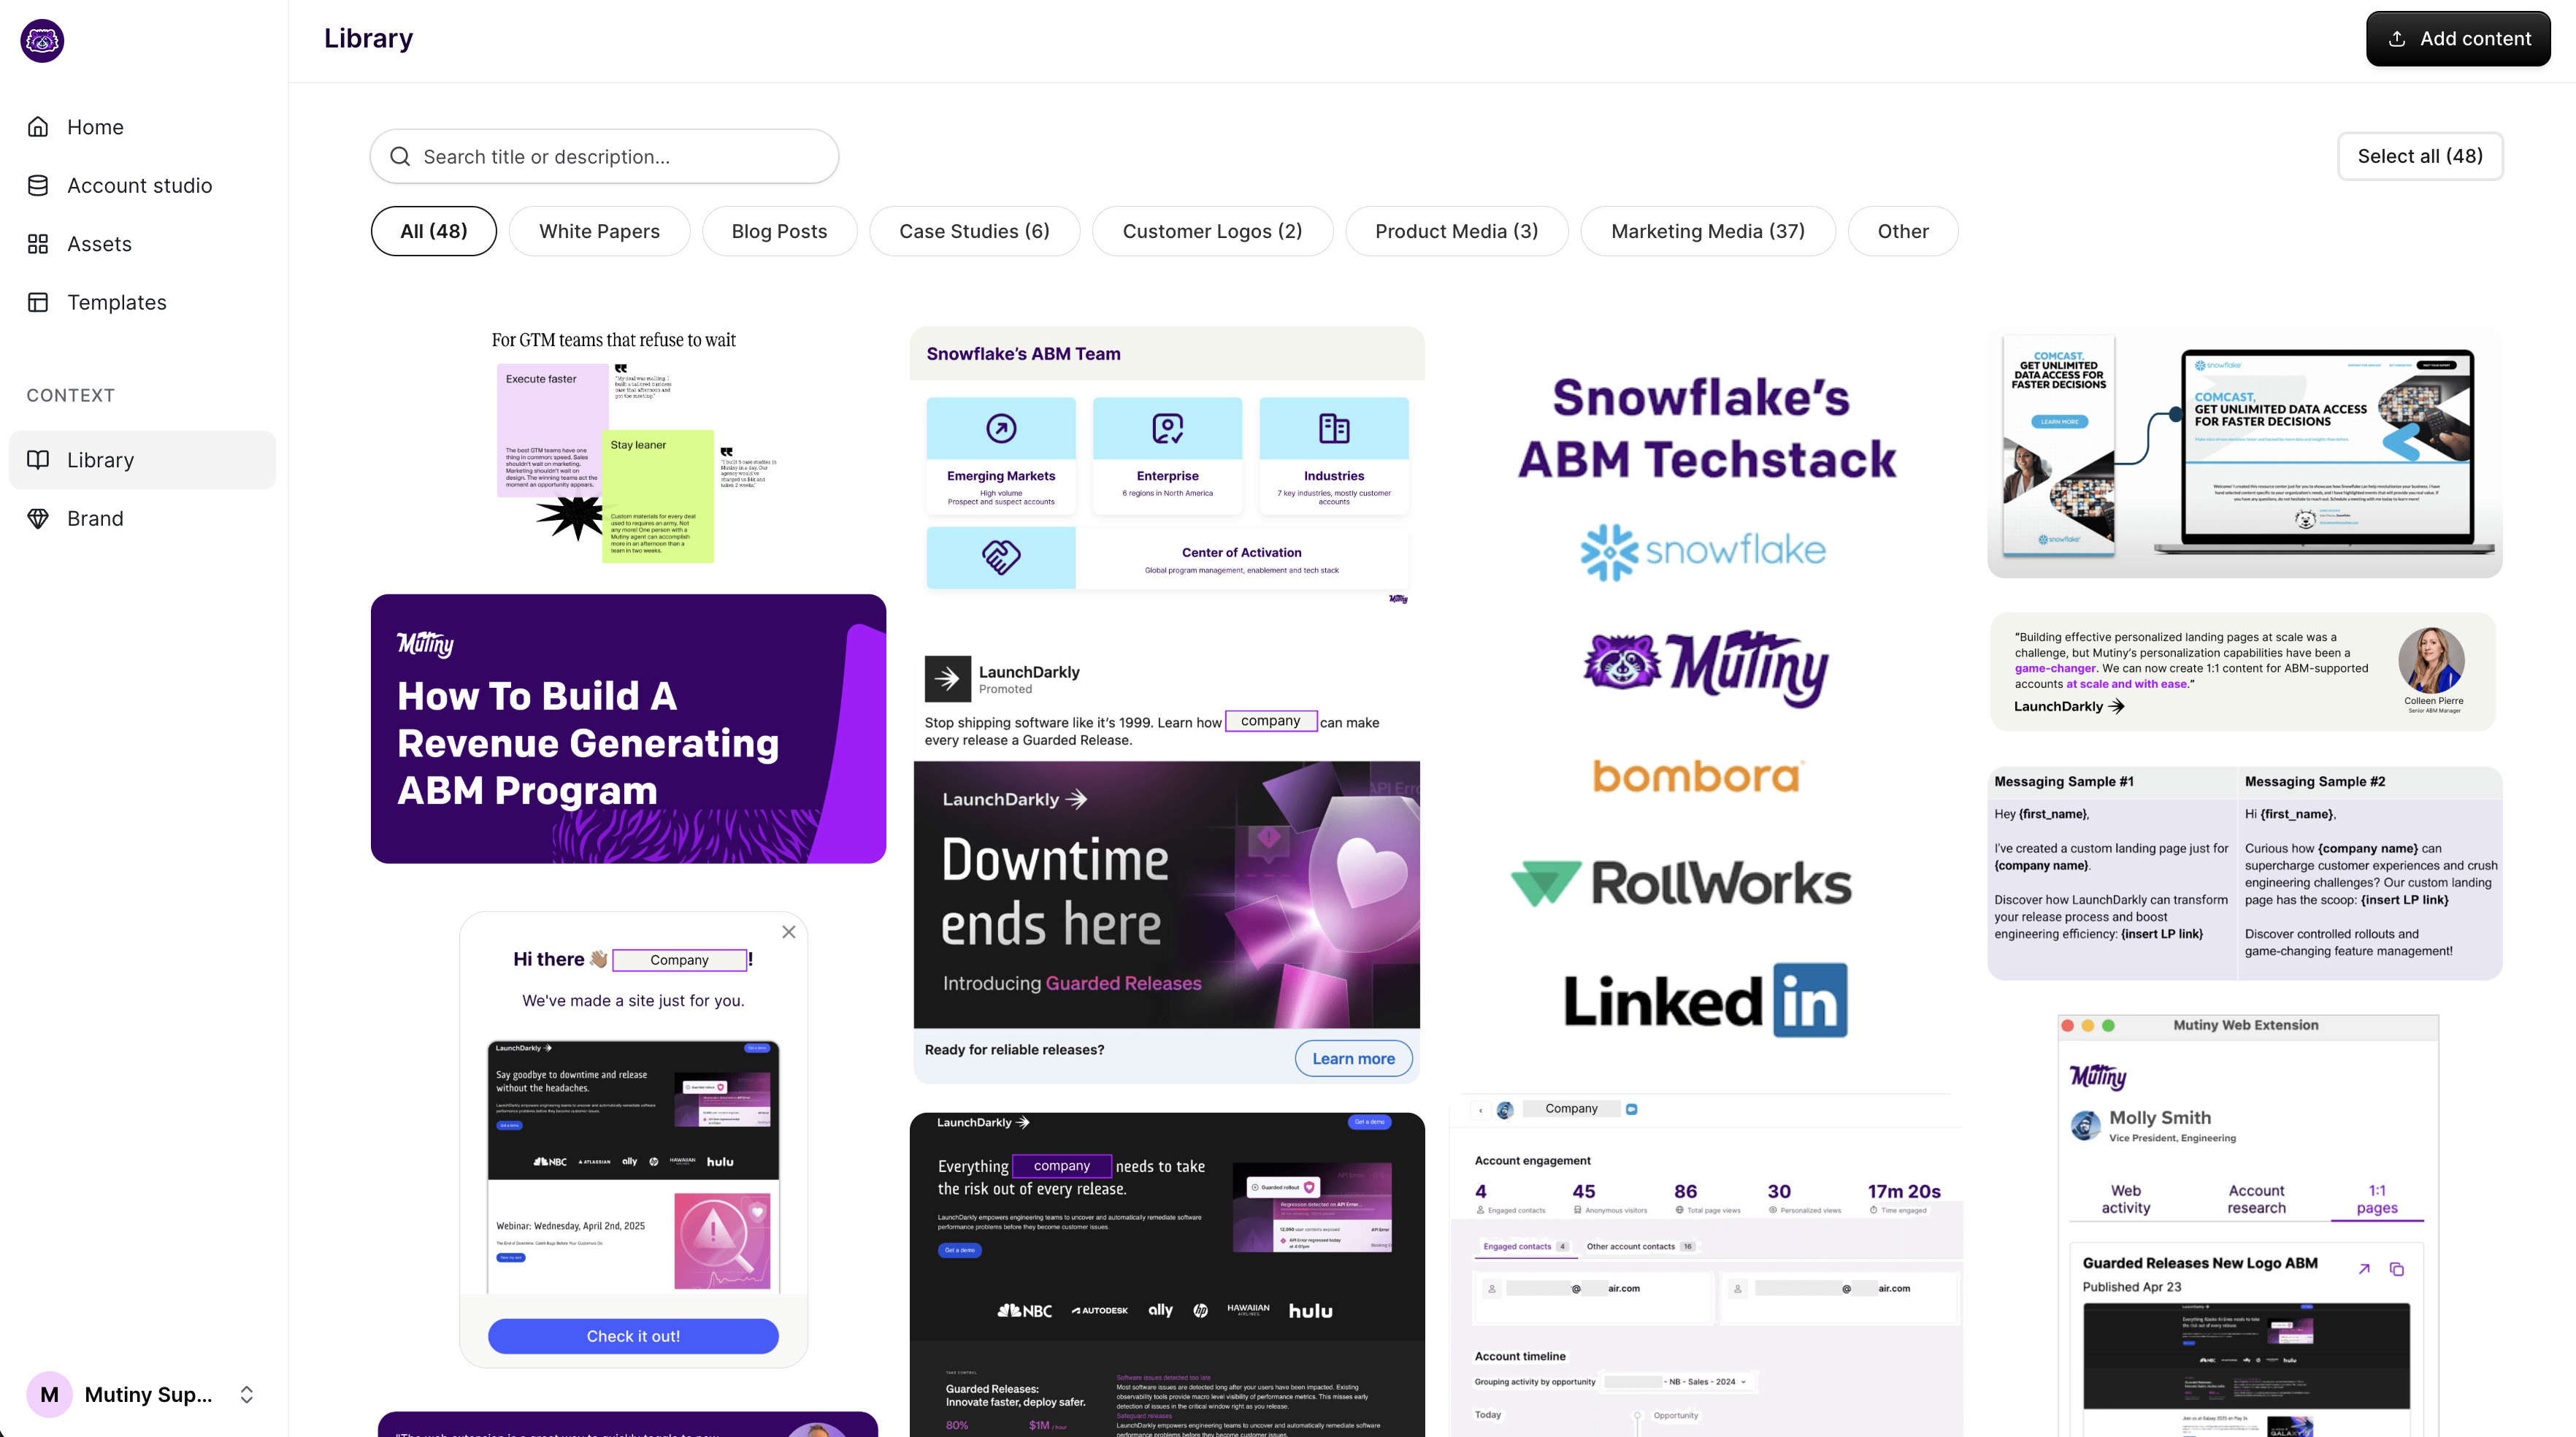Click the Brand diamond icon
The width and height of the screenshot is (2576, 1437).
click(38, 518)
